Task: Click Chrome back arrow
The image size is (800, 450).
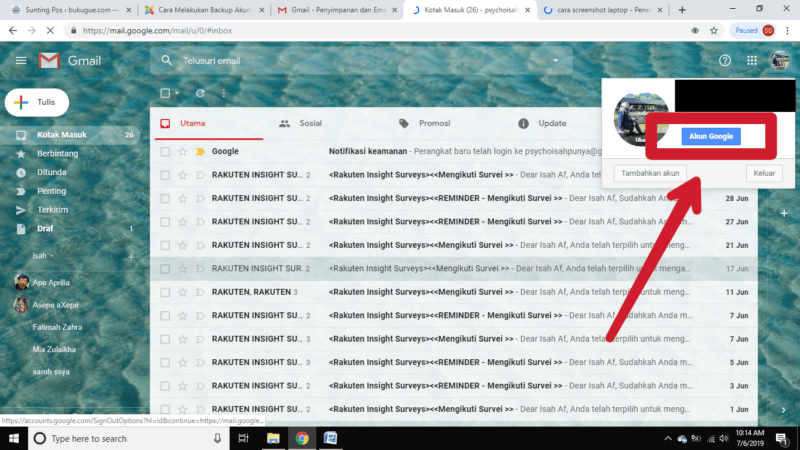Action: tap(13, 31)
